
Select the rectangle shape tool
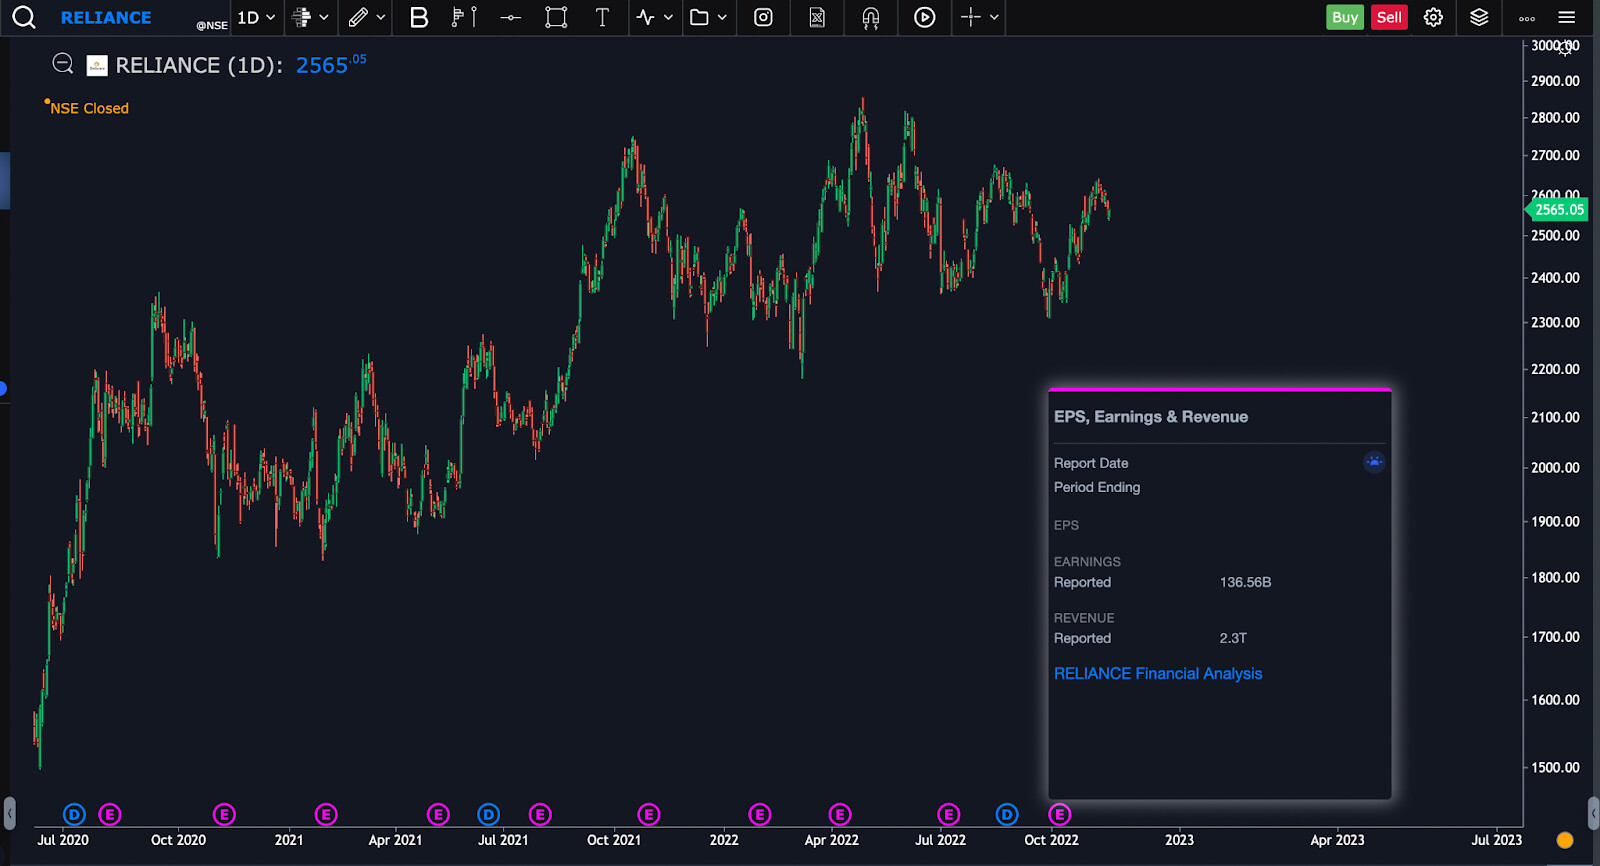tap(556, 17)
